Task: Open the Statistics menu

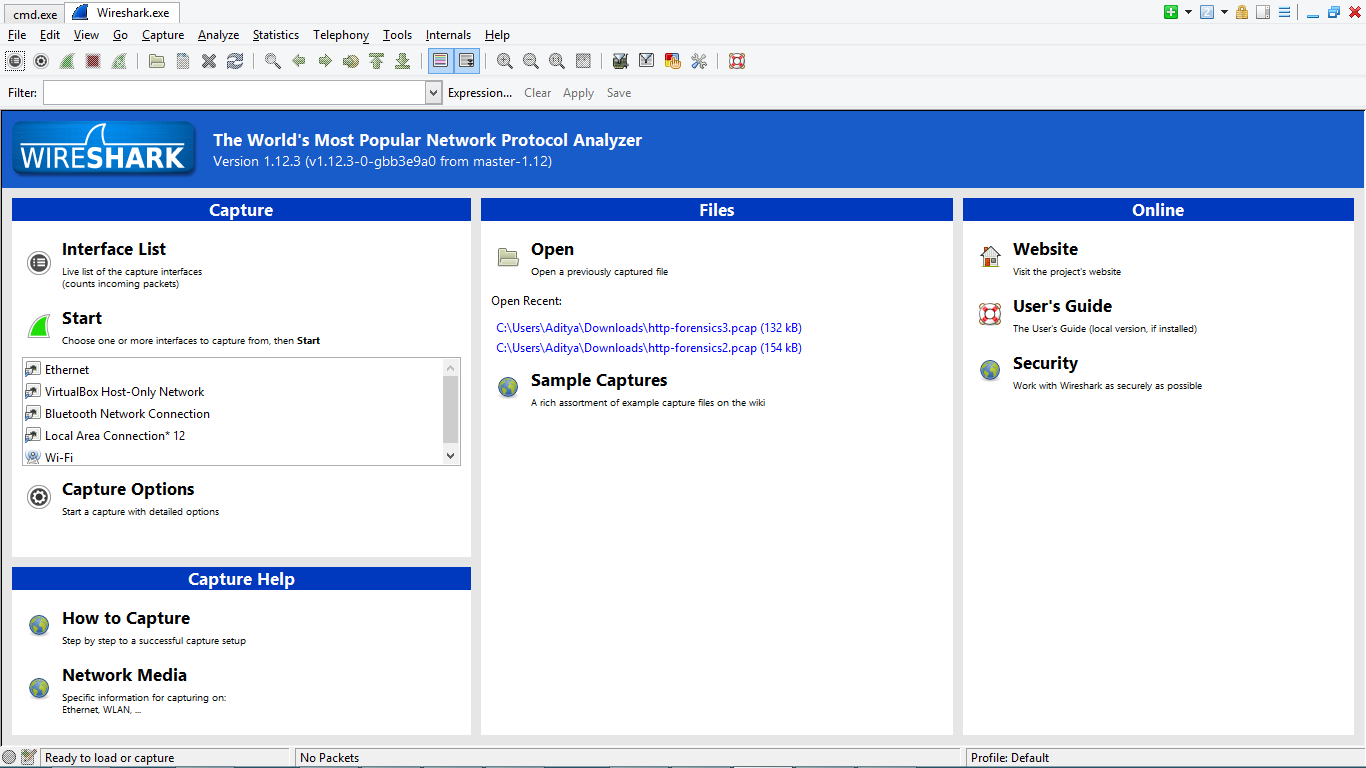Action: point(275,35)
